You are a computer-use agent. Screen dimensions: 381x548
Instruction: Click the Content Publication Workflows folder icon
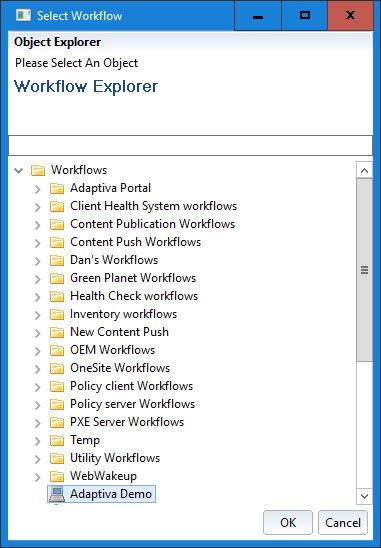[x=57, y=224]
